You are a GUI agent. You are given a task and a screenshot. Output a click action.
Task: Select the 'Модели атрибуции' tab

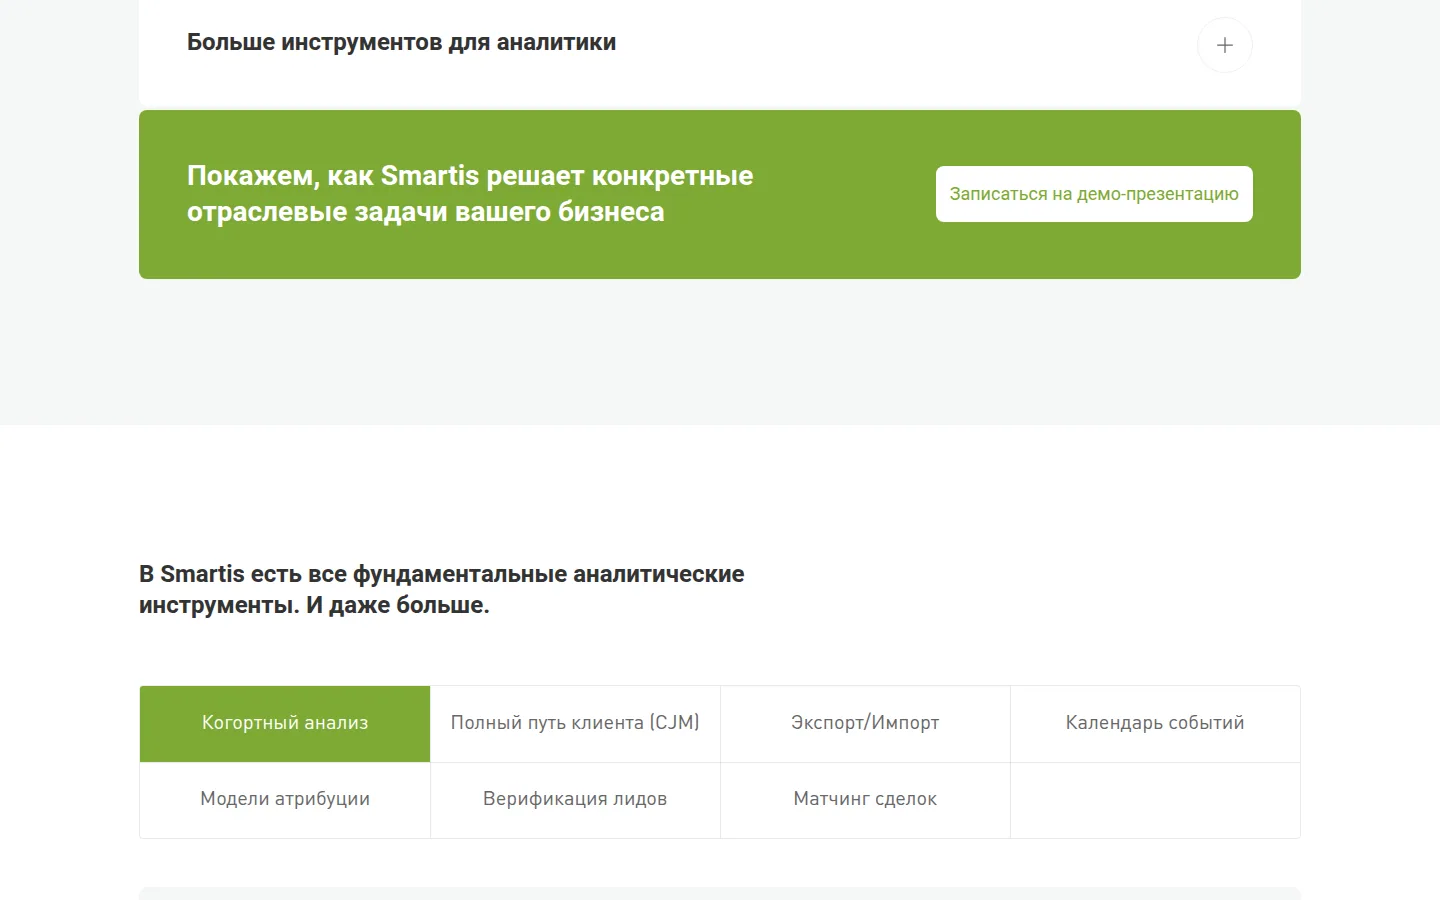pyautogui.click(x=285, y=799)
